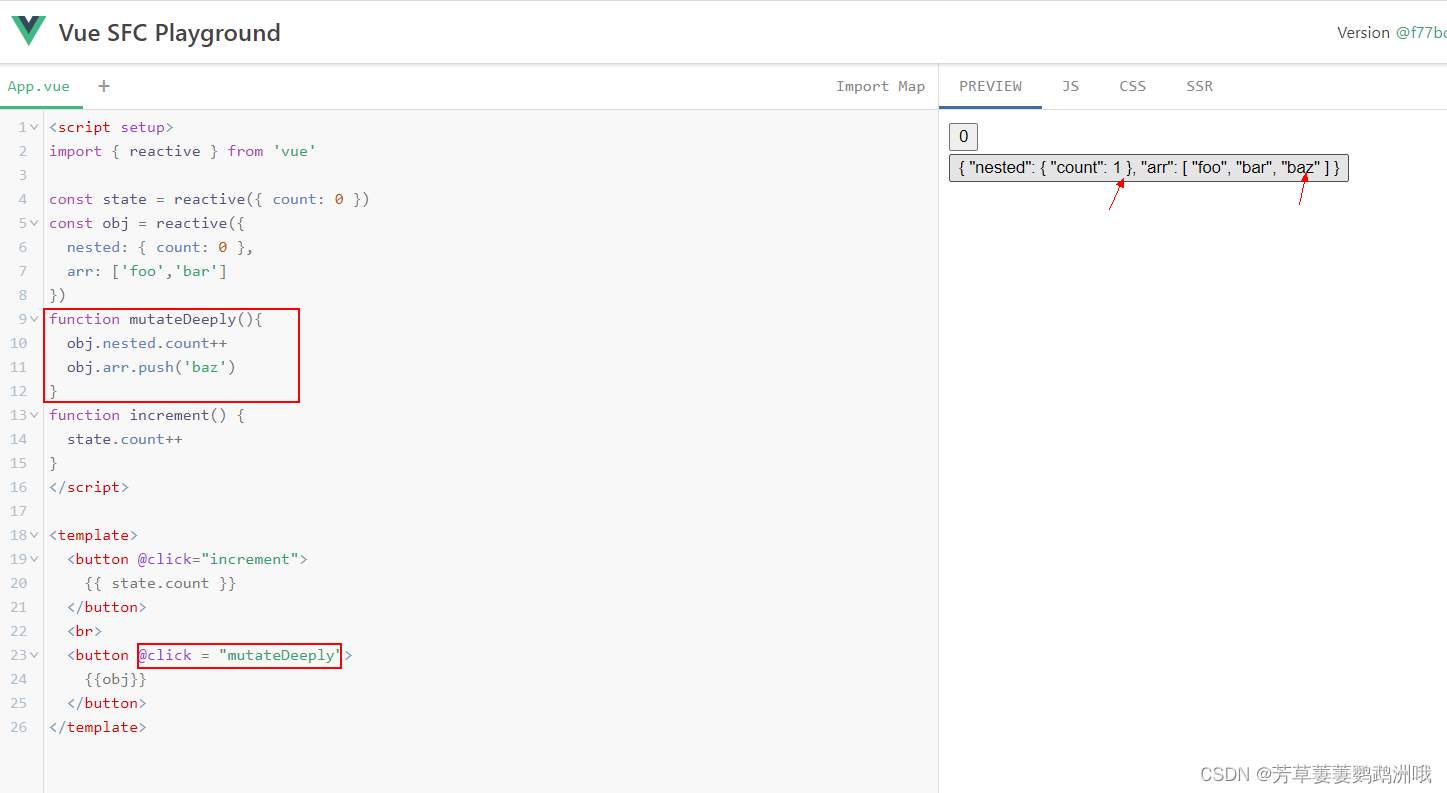Fold the increment button element at line 19

[35, 559]
